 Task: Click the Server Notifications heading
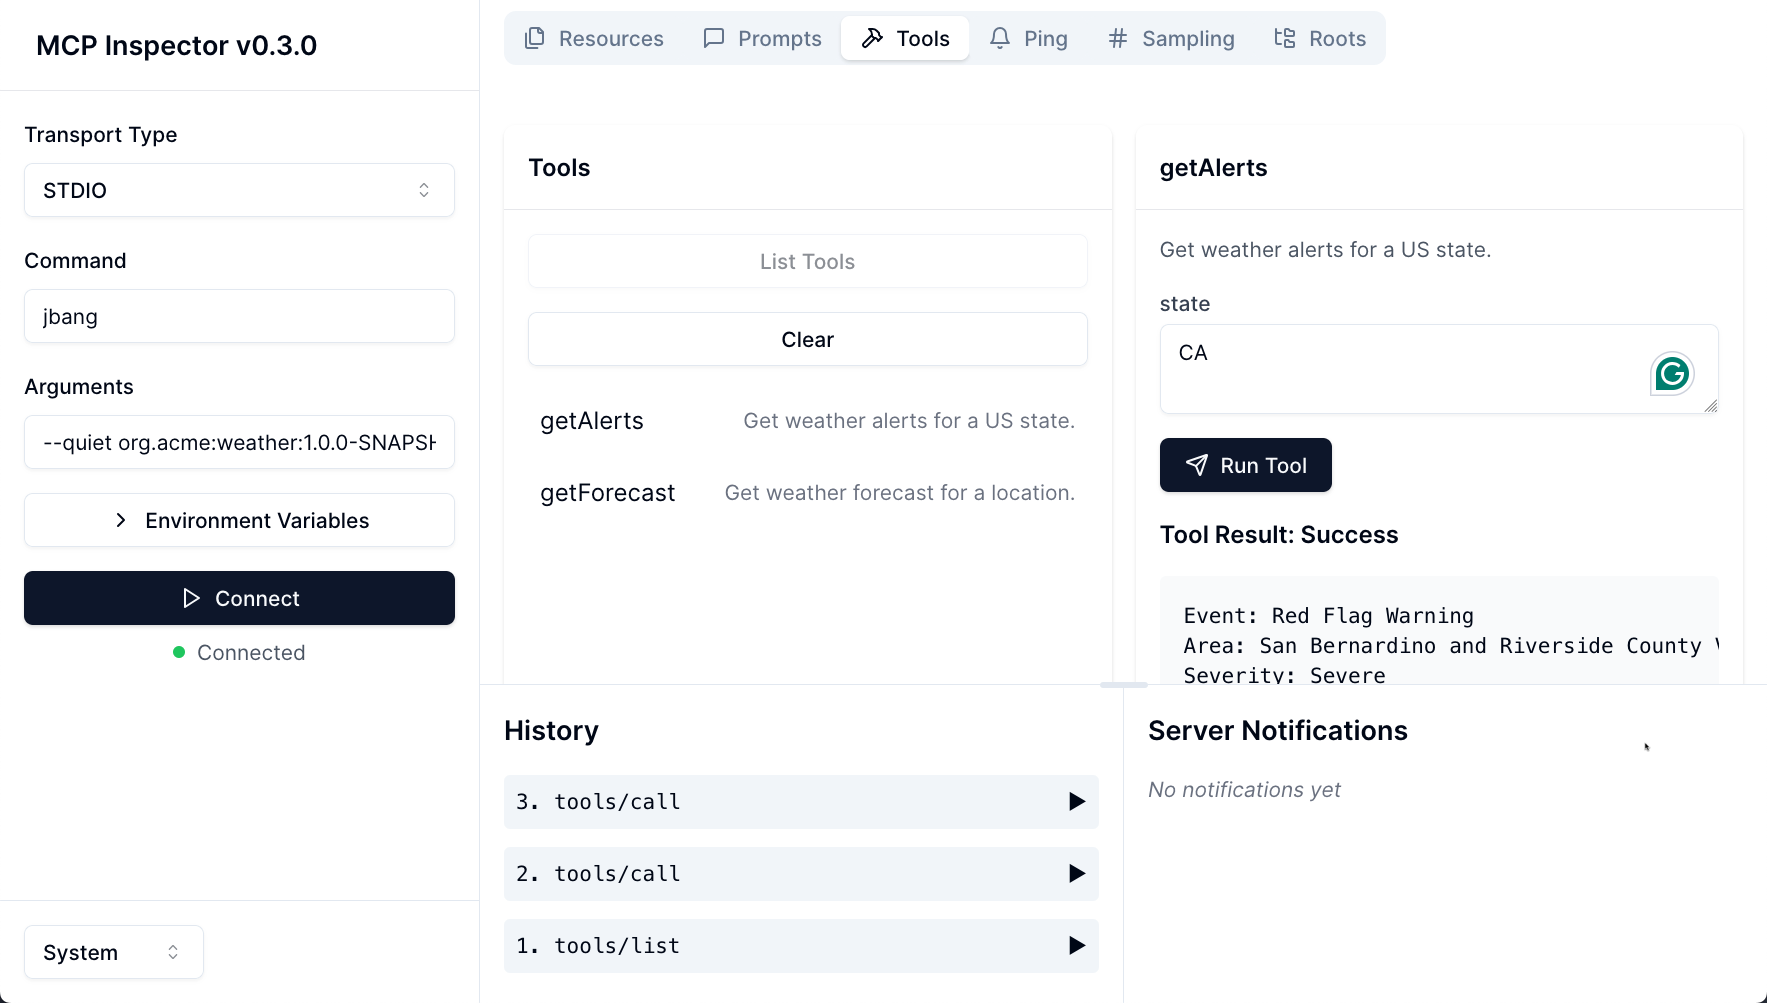[x=1278, y=731]
